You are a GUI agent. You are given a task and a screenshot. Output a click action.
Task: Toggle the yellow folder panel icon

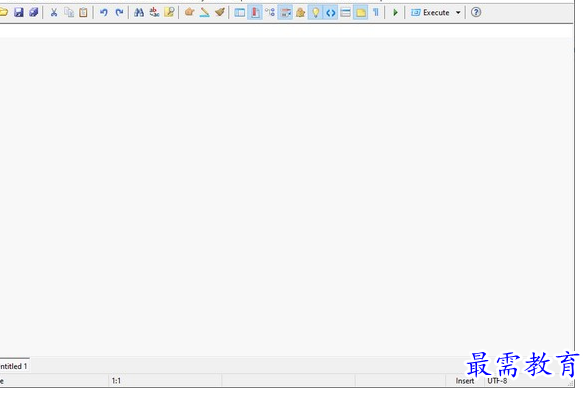pyautogui.click(x=361, y=12)
